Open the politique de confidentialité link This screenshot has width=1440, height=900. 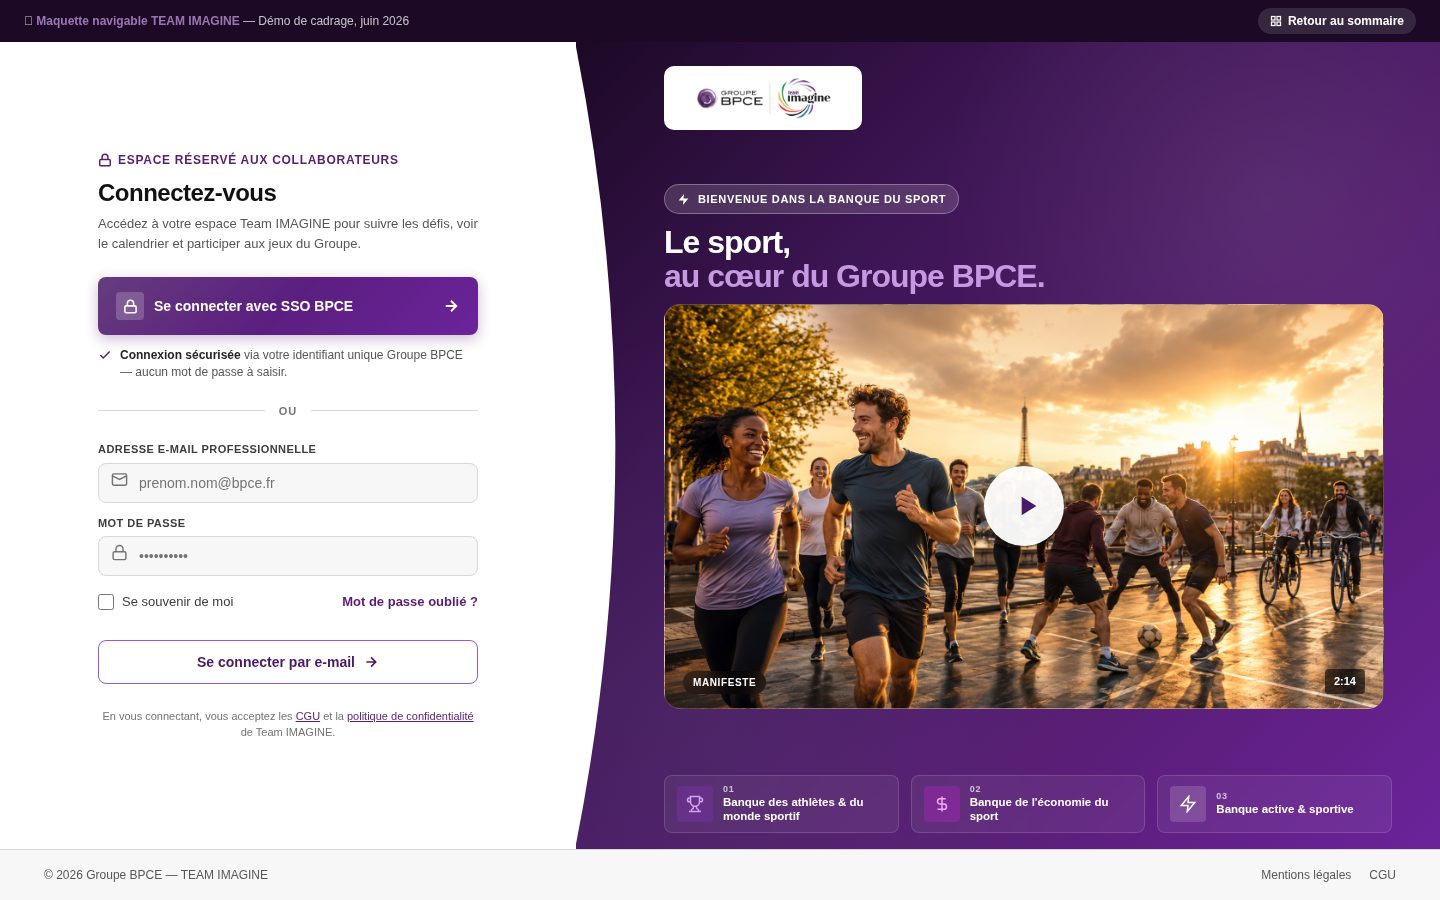tap(410, 716)
